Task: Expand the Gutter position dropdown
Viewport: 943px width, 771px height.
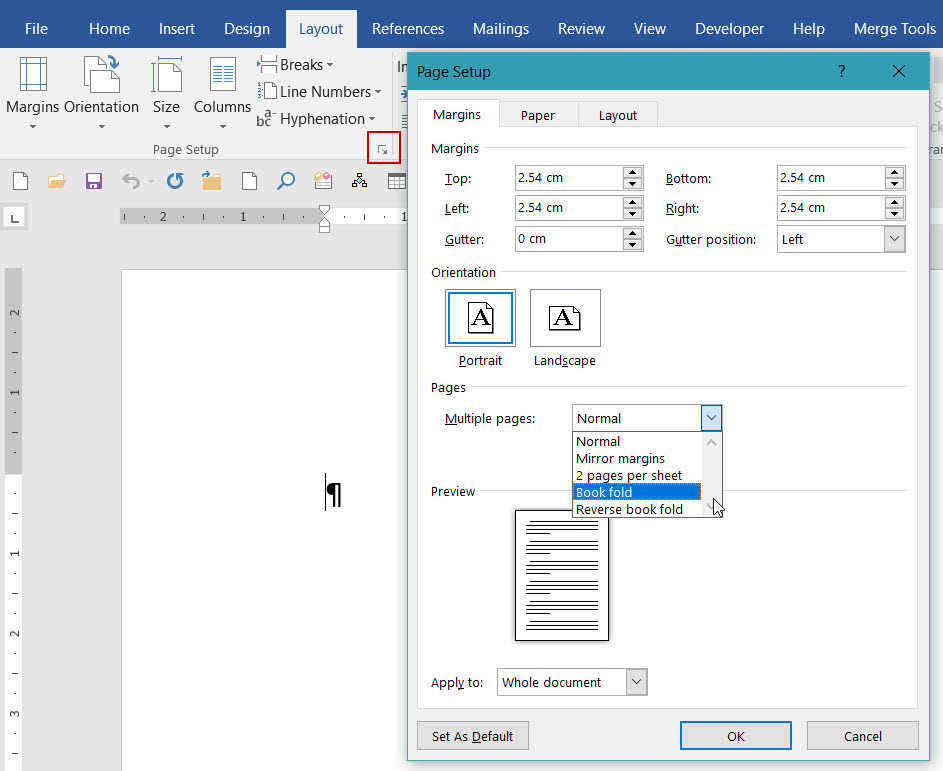Action: (x=894, y=239)
